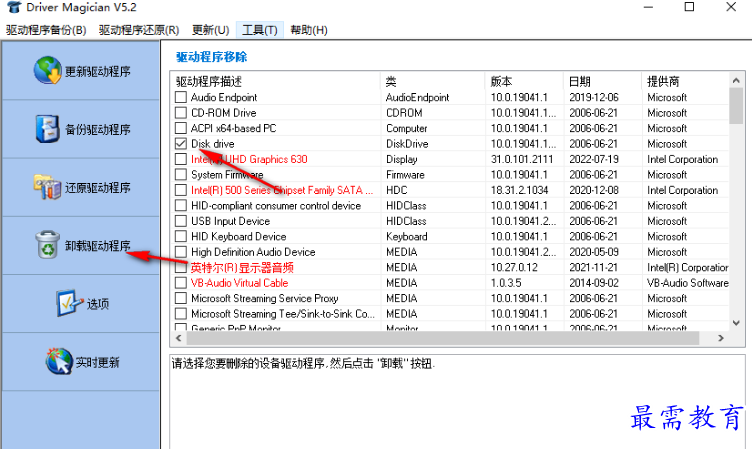Click the Keyboard class cell

[x=406, y=236]
